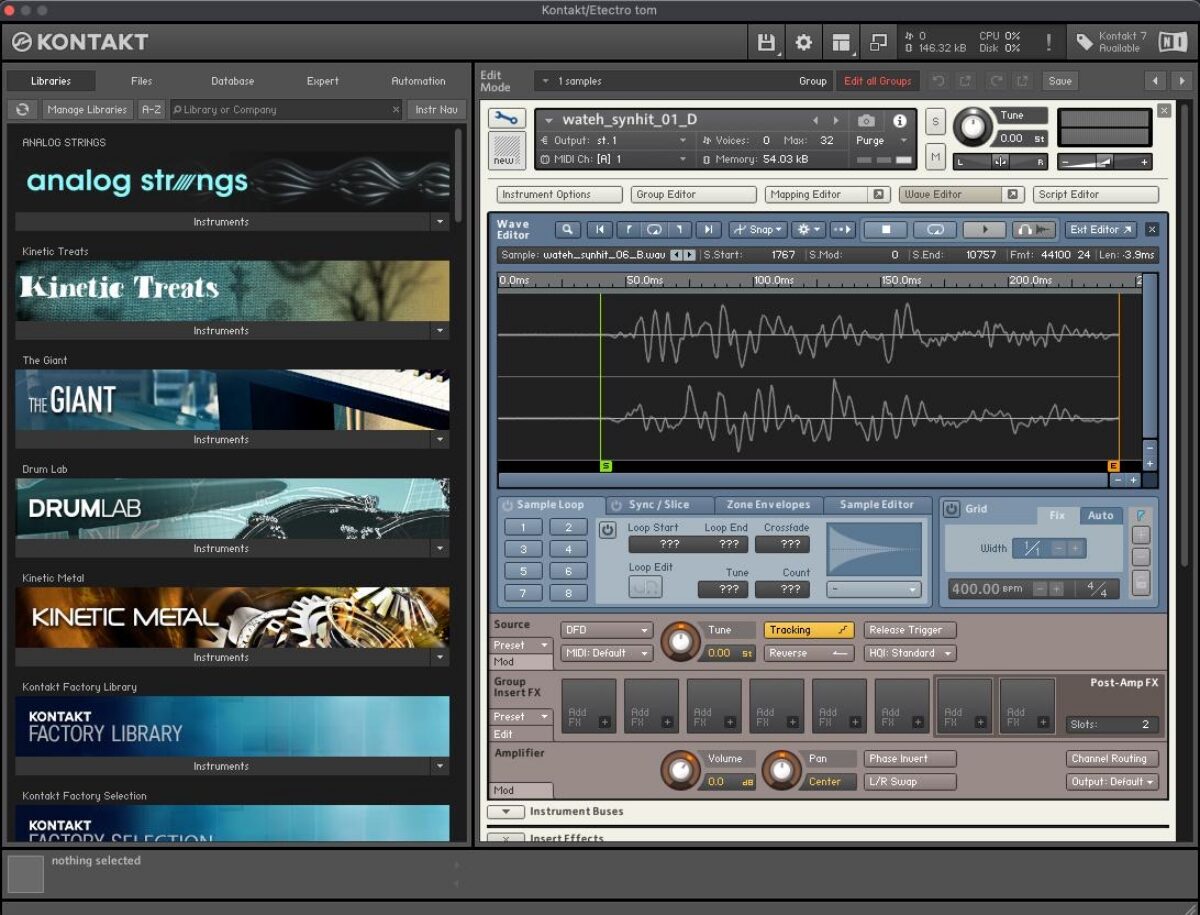Open the Snap dropdown
Viewport: 1200px width, 915px height.
coord(758,229)
